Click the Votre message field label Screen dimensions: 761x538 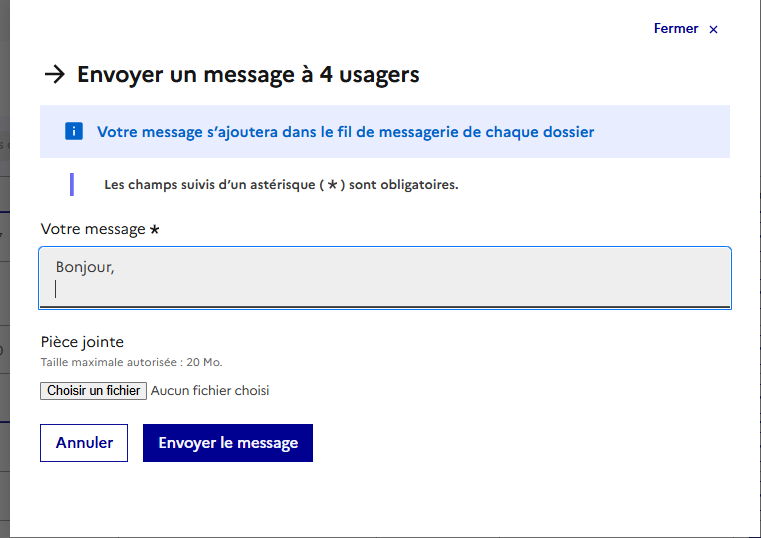[x=93, y=229]
